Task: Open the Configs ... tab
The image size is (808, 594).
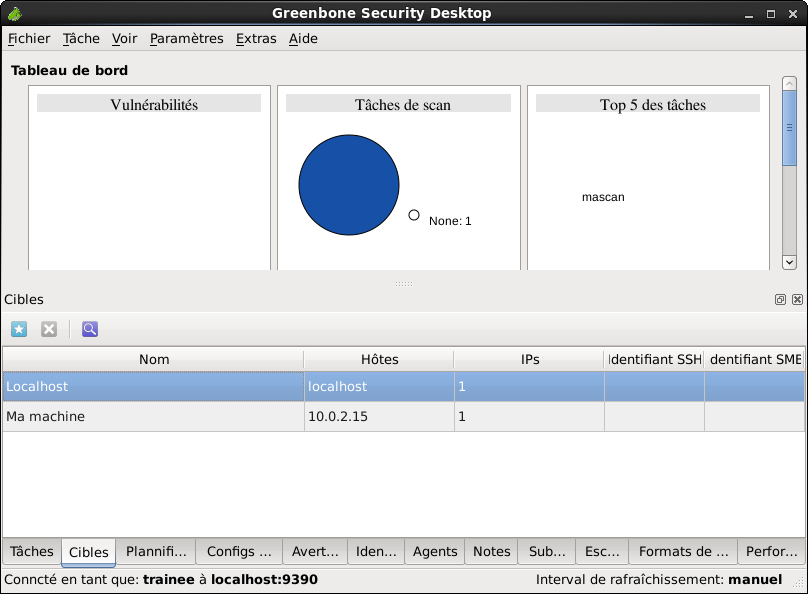Action: 239,552
